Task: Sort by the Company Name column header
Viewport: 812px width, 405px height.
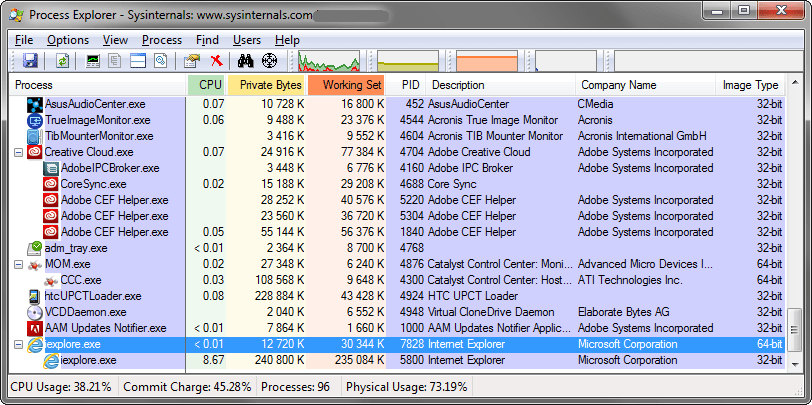Action: click(645, 85)
